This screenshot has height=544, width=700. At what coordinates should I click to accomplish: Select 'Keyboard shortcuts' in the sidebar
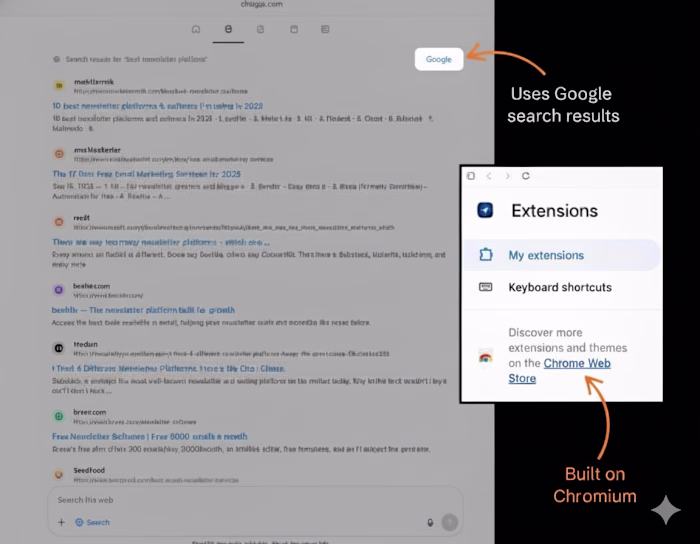pyautogui.click(x=562, y=287)
